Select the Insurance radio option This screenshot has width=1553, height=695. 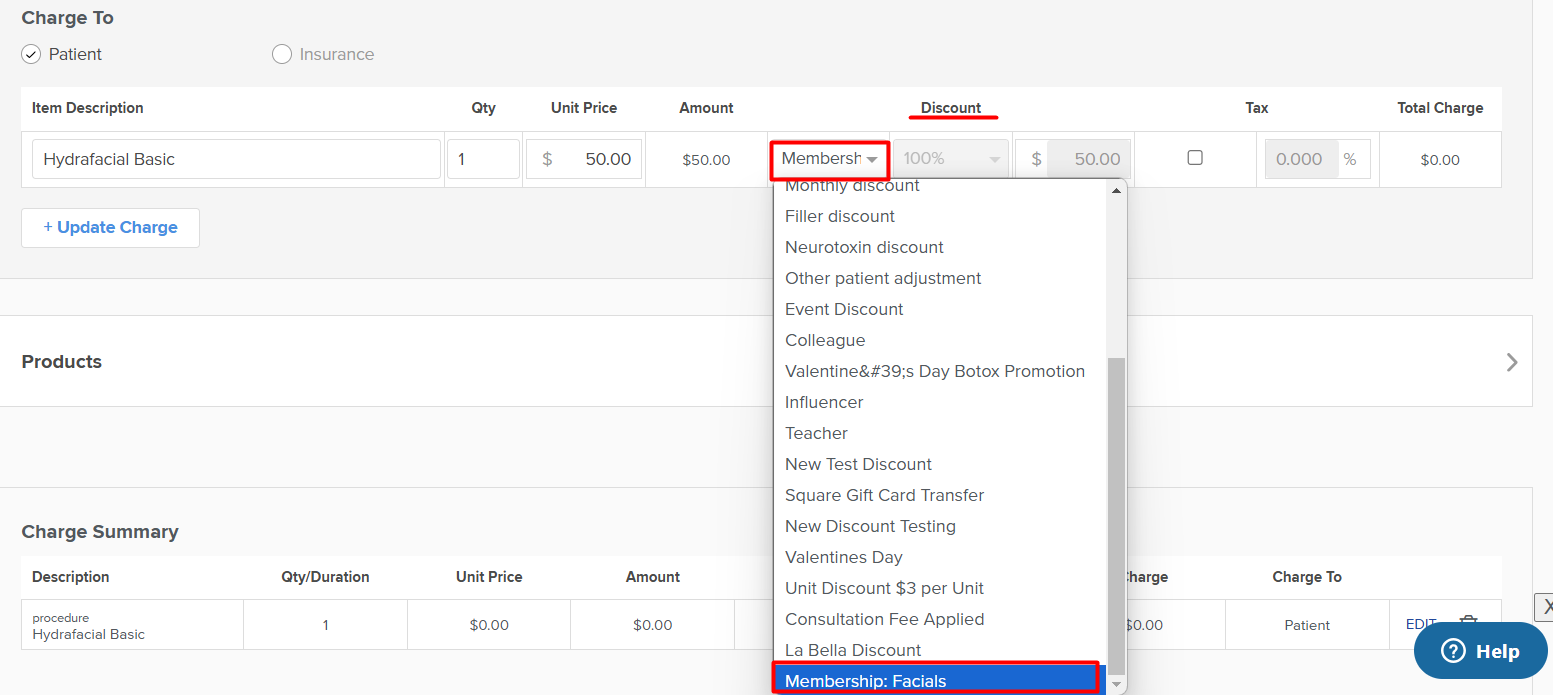point(282,54)
